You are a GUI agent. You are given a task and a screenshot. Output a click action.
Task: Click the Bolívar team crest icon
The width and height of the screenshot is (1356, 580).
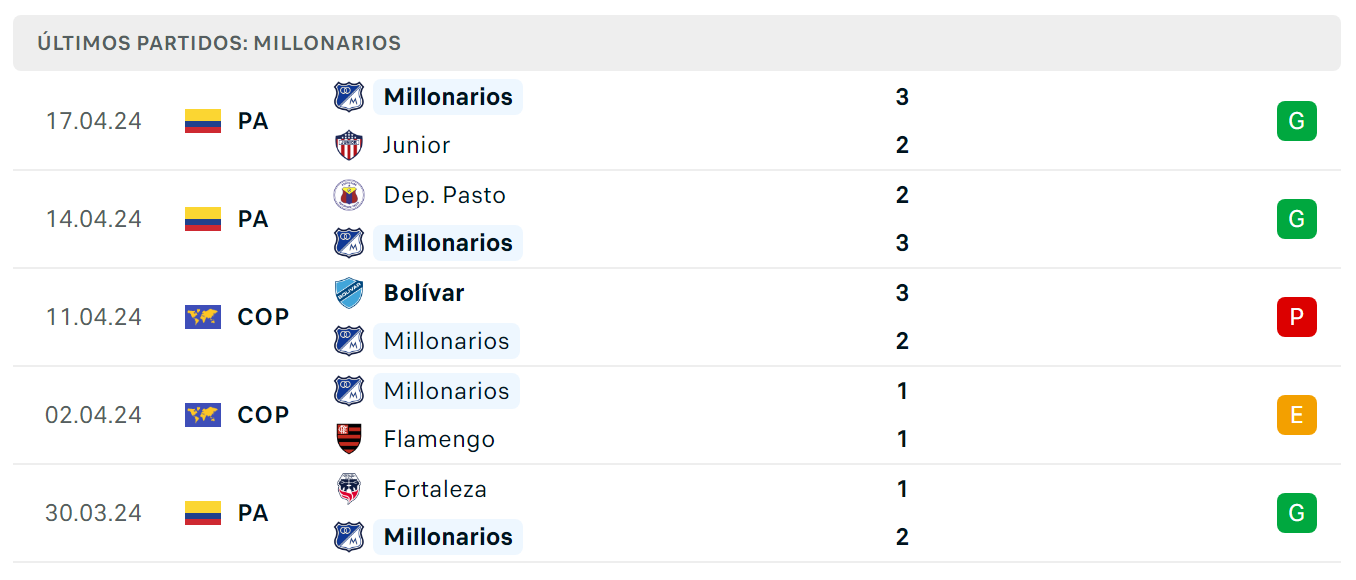[348, 293]
